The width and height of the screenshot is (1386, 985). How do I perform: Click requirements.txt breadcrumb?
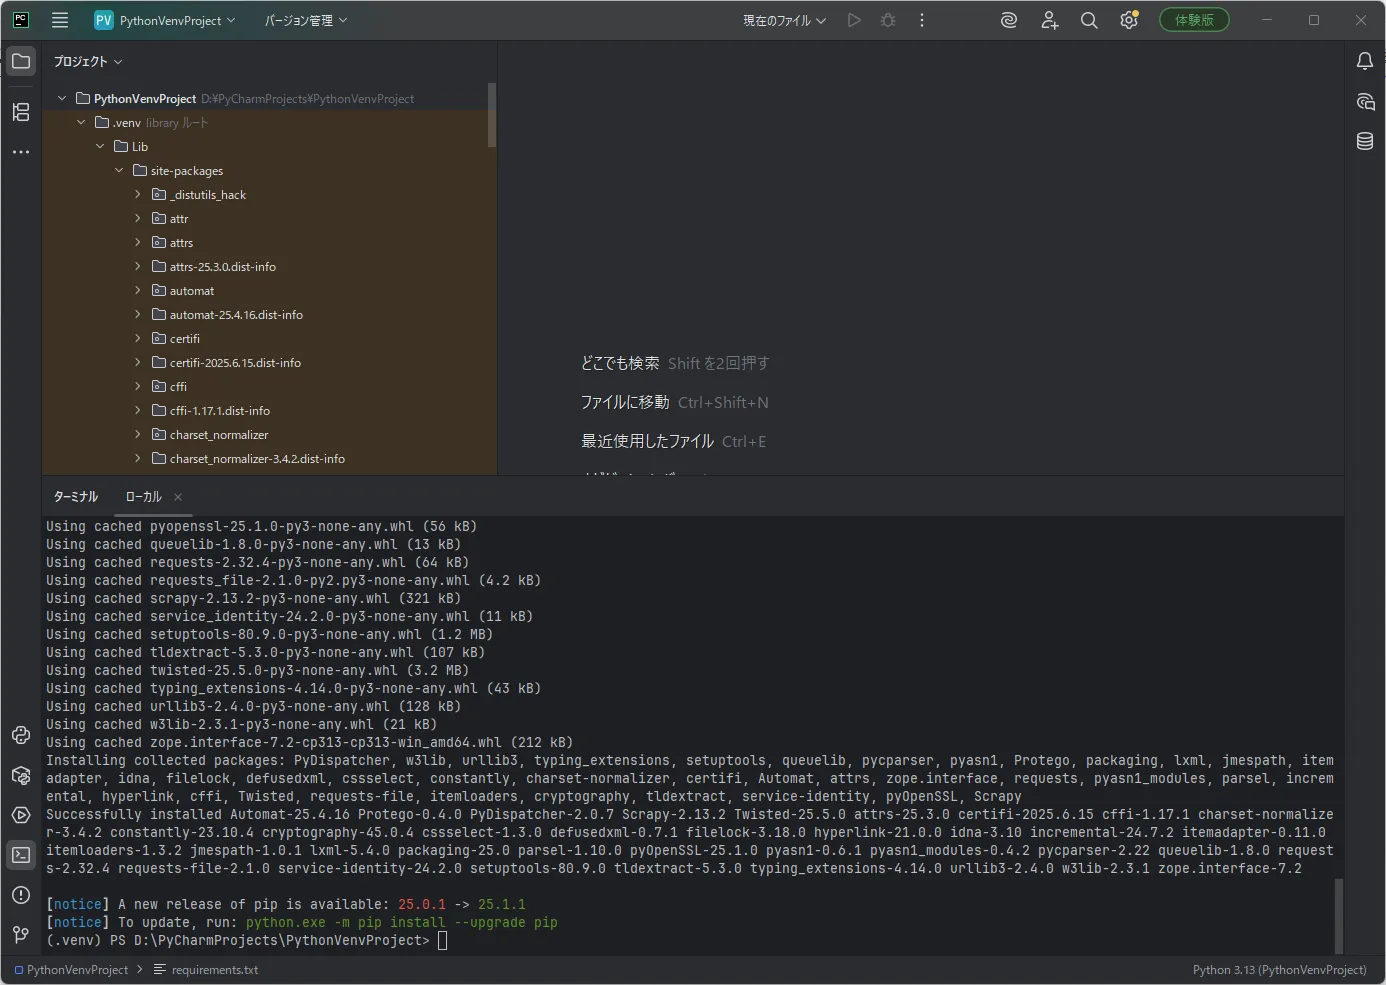206,970
